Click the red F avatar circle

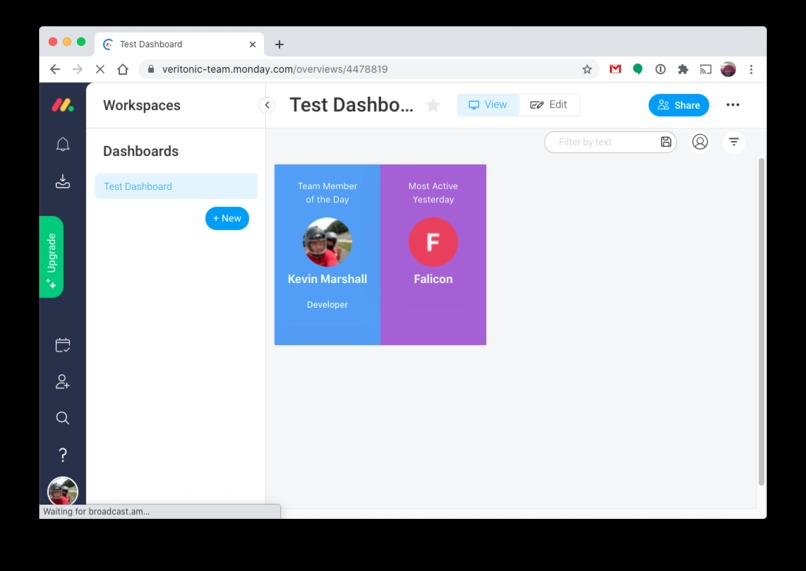tap(433, 242)
